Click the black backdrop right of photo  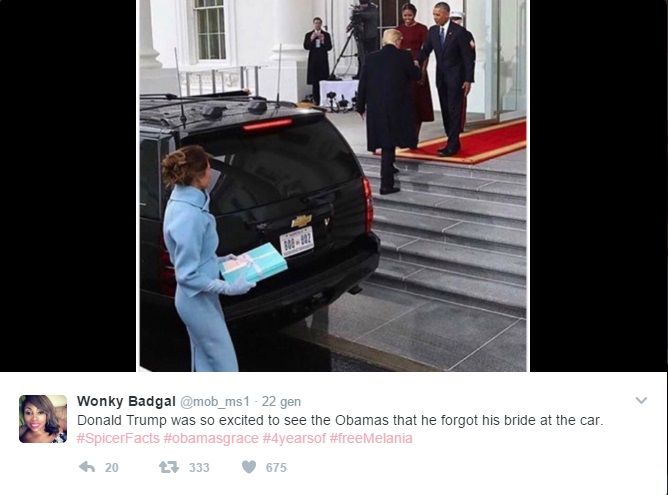tap(599, 186)
